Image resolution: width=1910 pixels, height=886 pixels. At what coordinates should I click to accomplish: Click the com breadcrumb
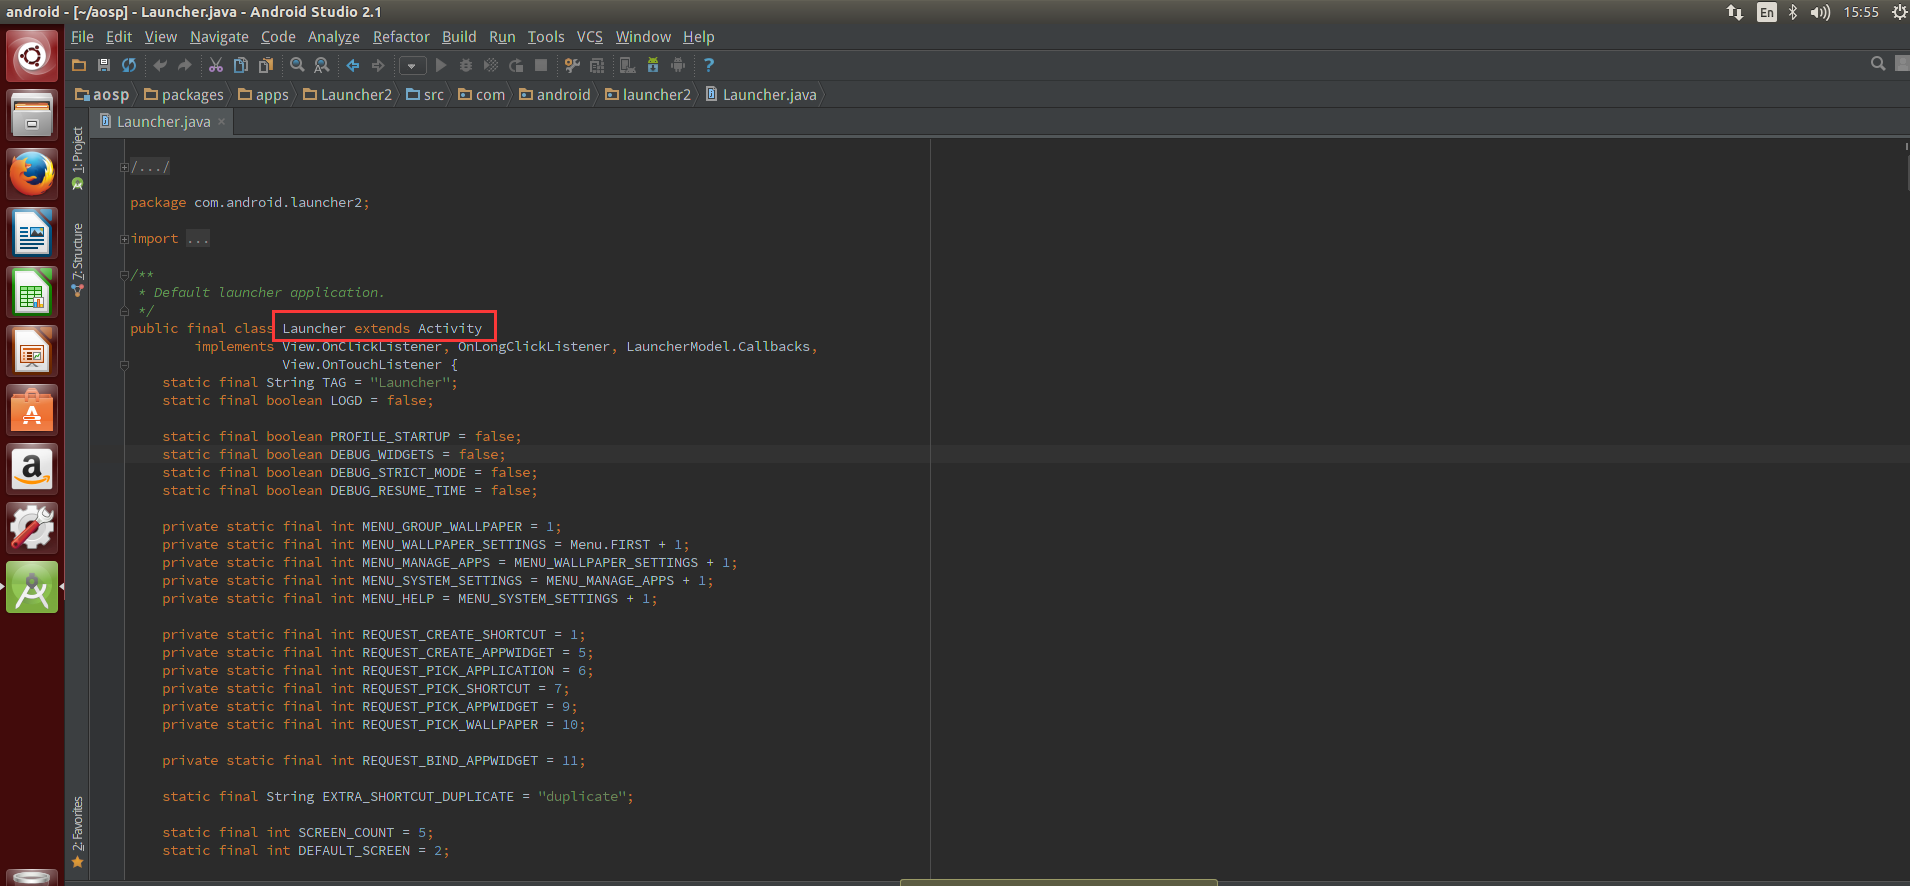click(481, 95)
